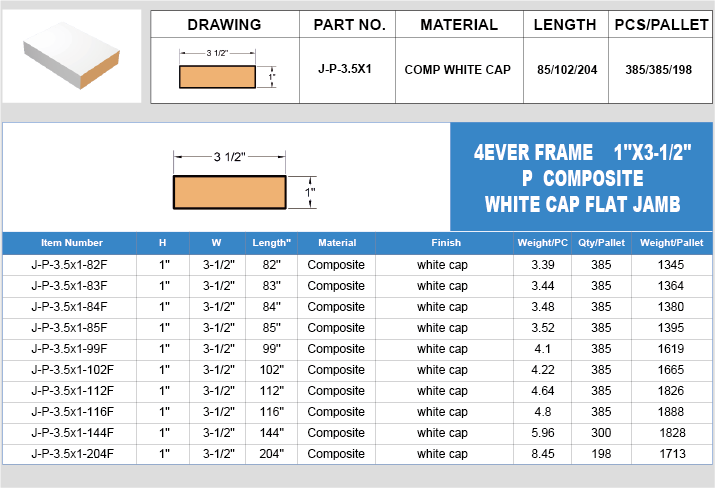Click the Material column header in lower table
The height and width of the screenshot is (488, 715).
[x=337, y=243]
